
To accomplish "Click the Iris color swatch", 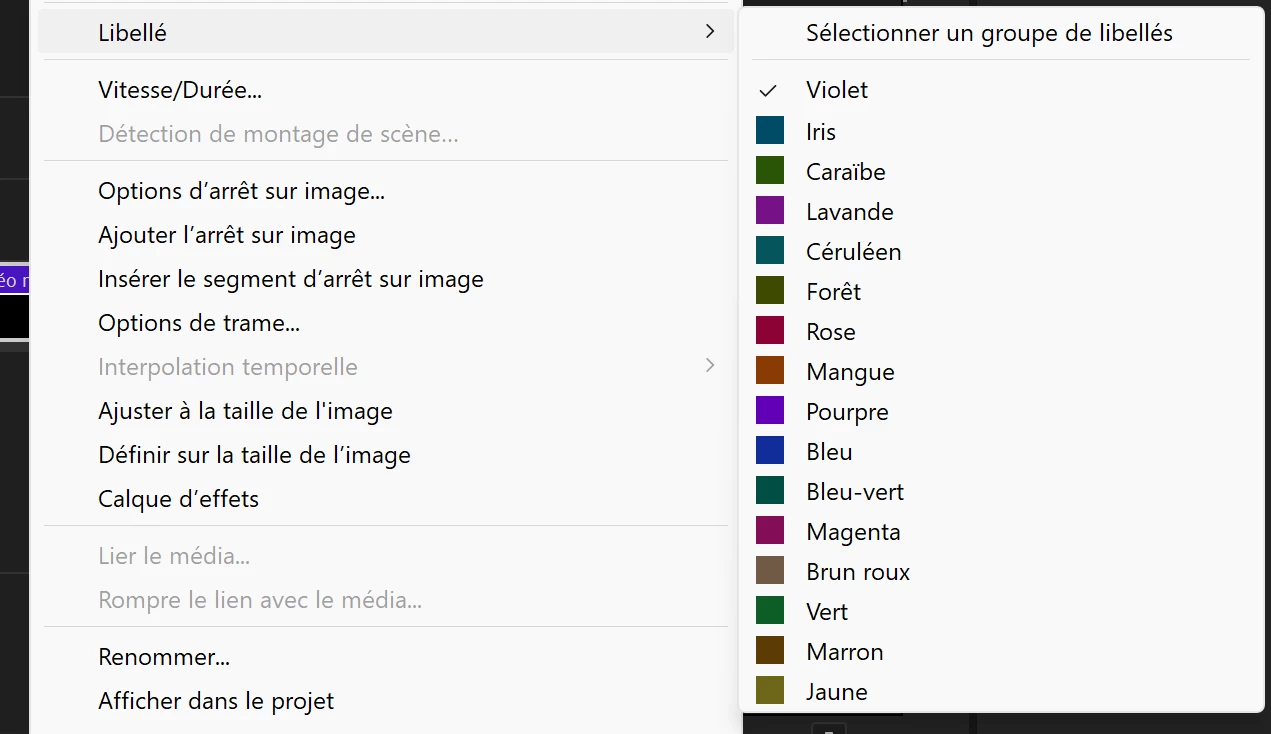I will coord(770,131).
